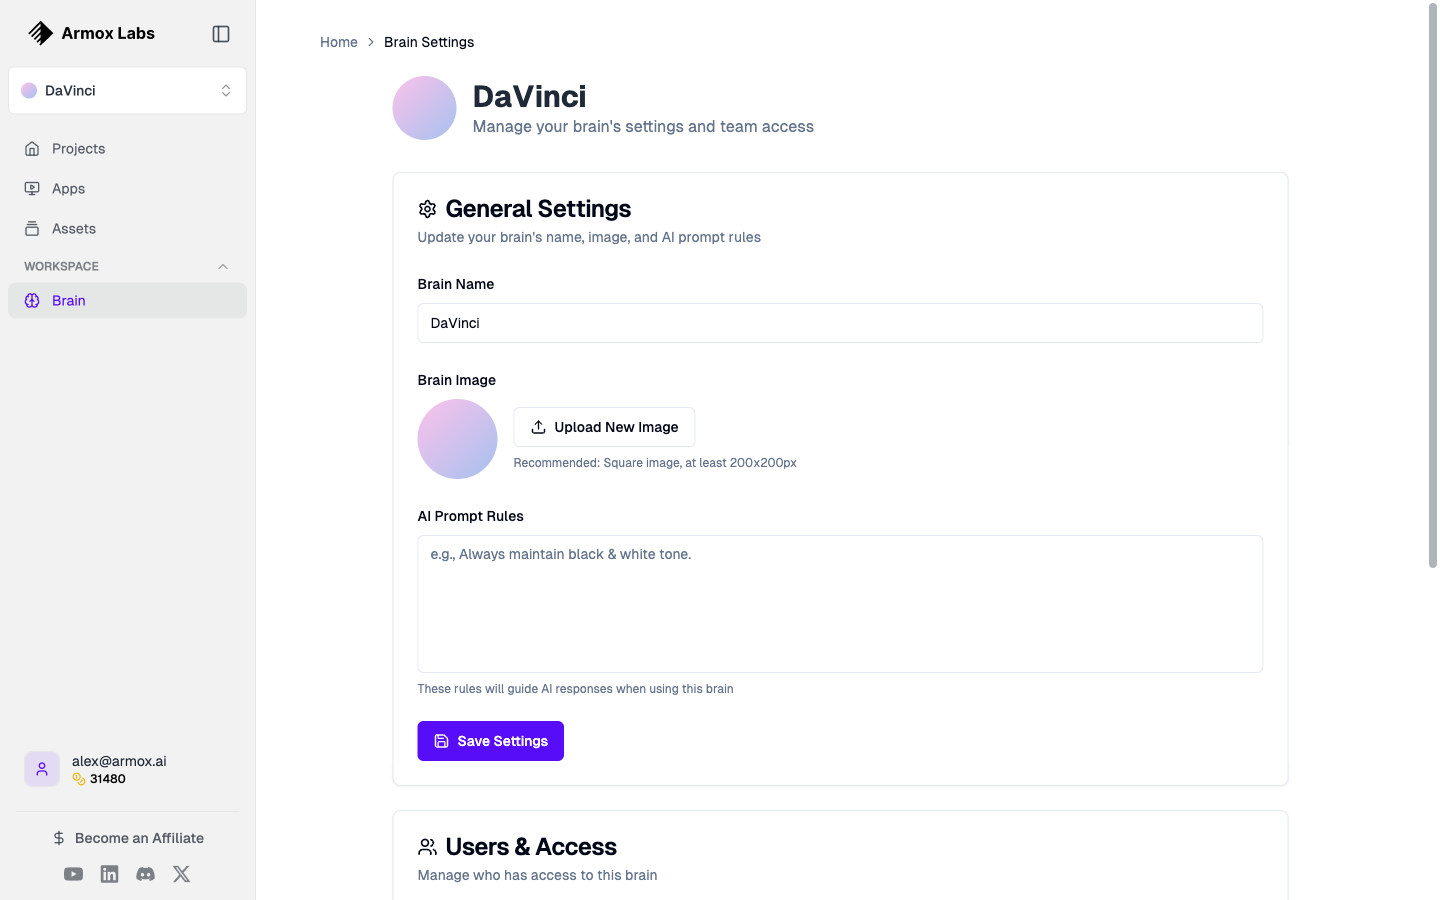Click the AI Prompt Rules text area
The image size is (1440, 900).
840,604
